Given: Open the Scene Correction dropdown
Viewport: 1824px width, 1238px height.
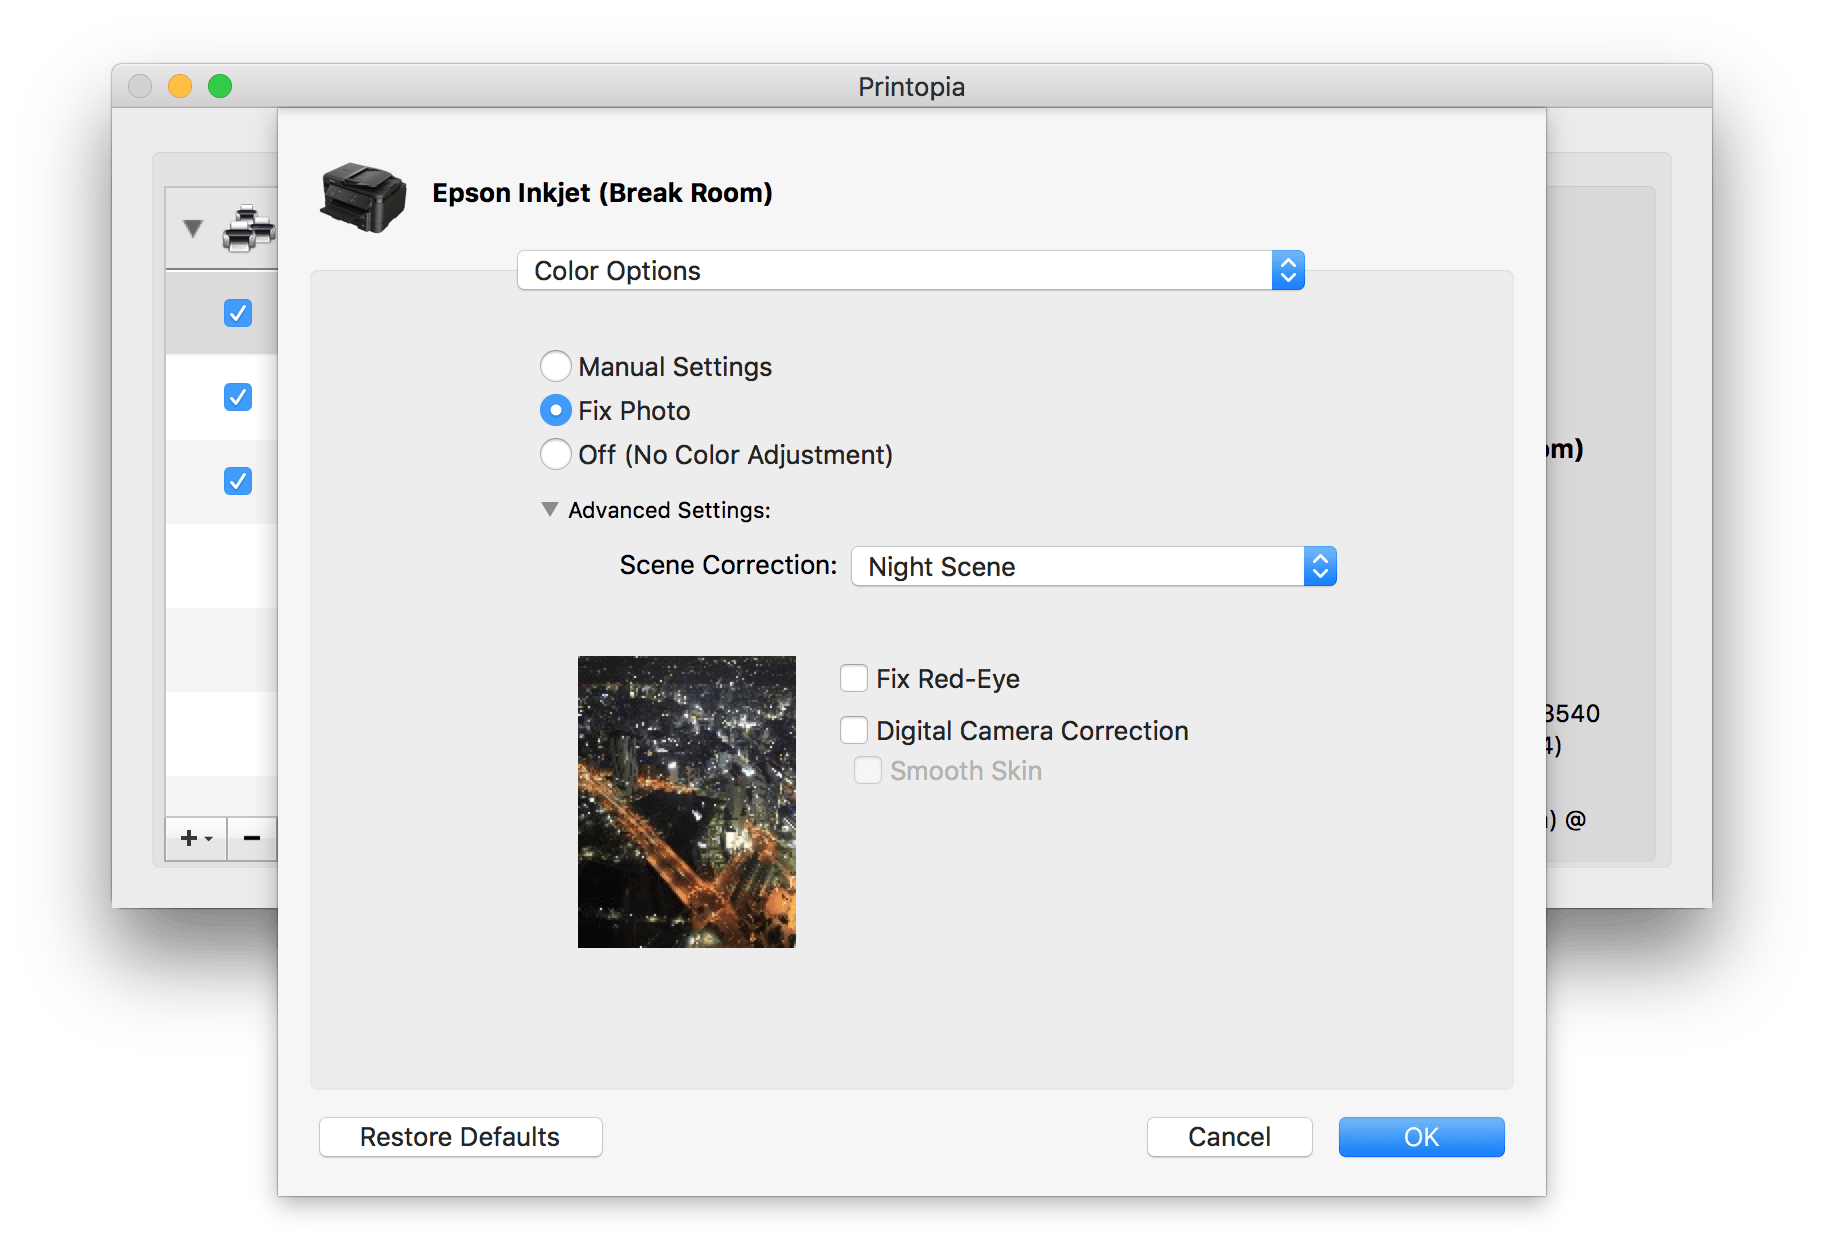Looking at the screenshot, I should (x=1093, y=566).
